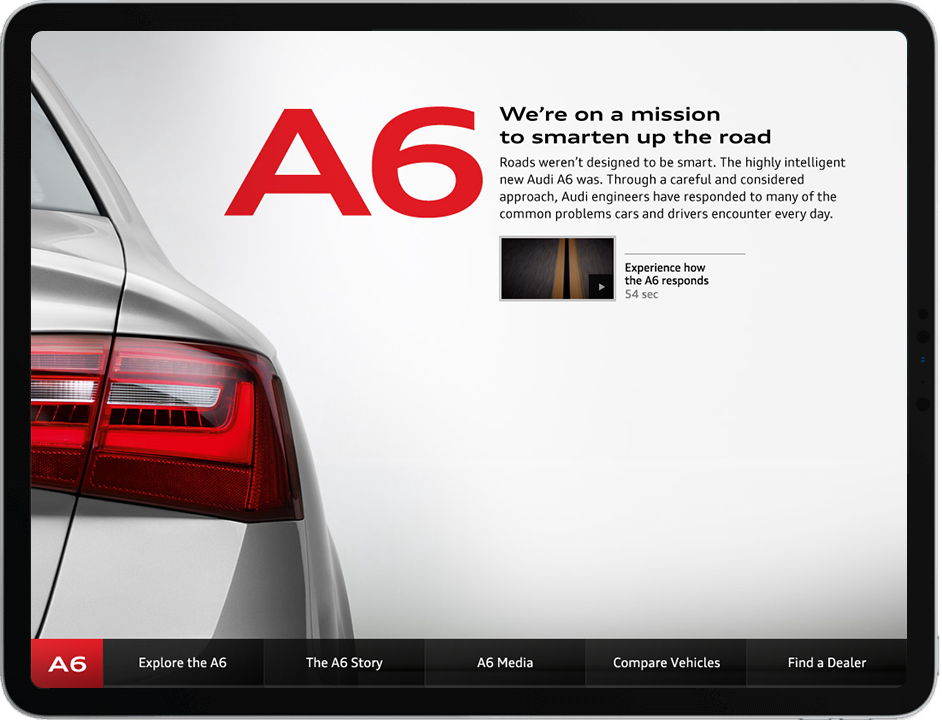Click the 'Roads weren't designed to be smart' paragraph
Image resolution: width=942 pixels, height=720 pixels.
point(672,188)
